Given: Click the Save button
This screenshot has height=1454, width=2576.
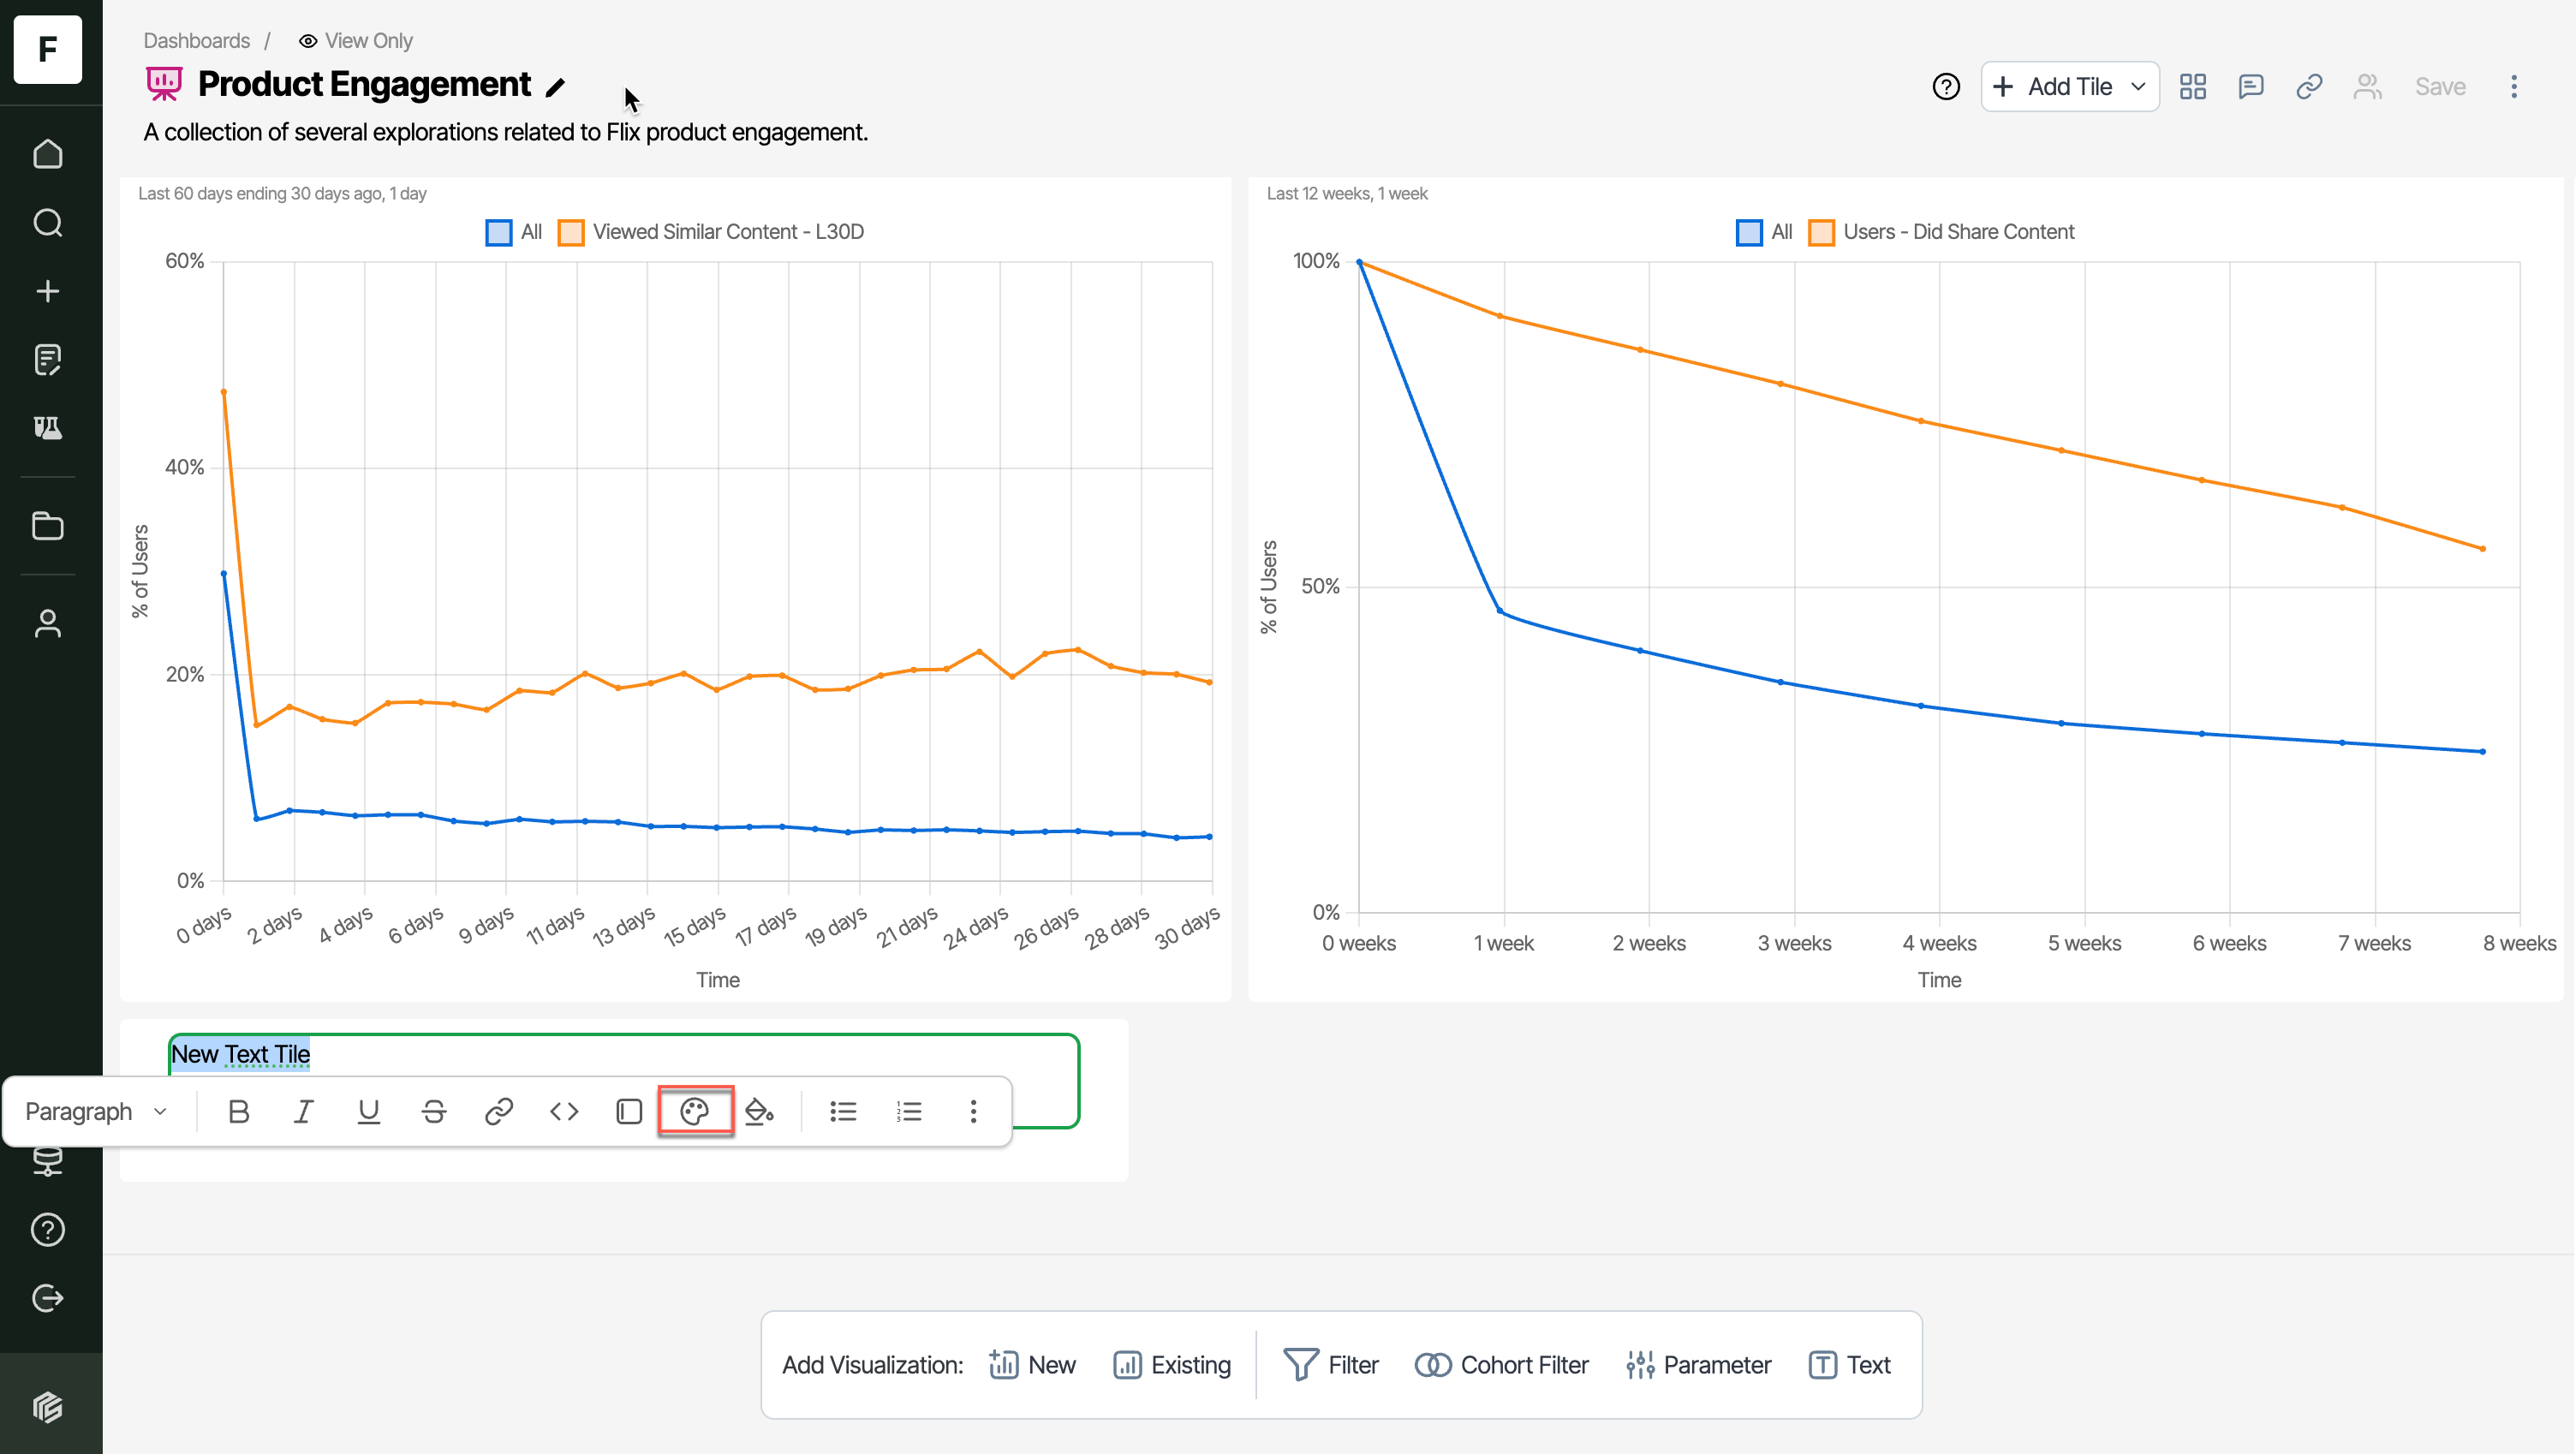Looking at the screenshot, I should pyautogui.click(x=2439, y=87).
